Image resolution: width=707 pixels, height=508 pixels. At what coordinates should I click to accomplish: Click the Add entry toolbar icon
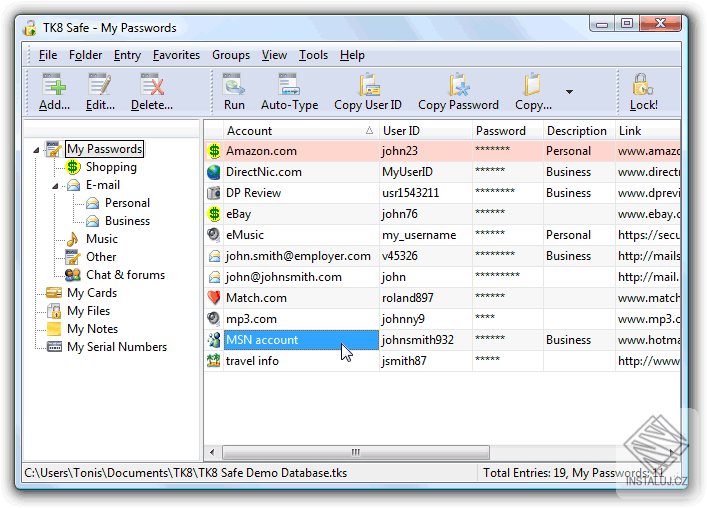[x=54, y=84]
